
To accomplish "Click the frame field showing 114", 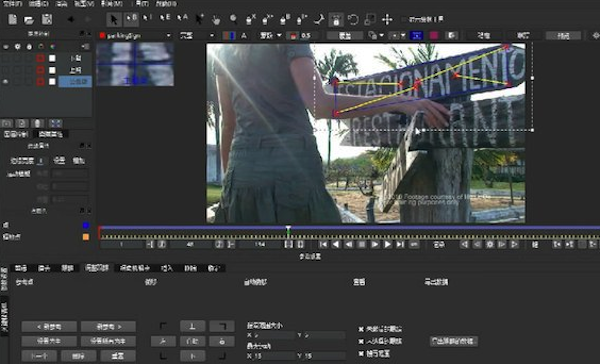I will click(x=260, y=244).
